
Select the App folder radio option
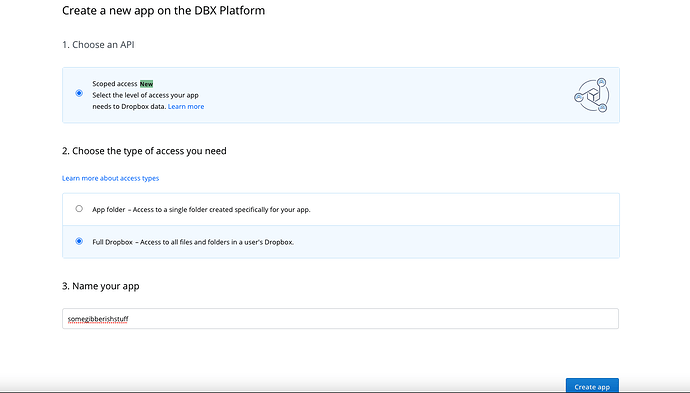point(79,209)
